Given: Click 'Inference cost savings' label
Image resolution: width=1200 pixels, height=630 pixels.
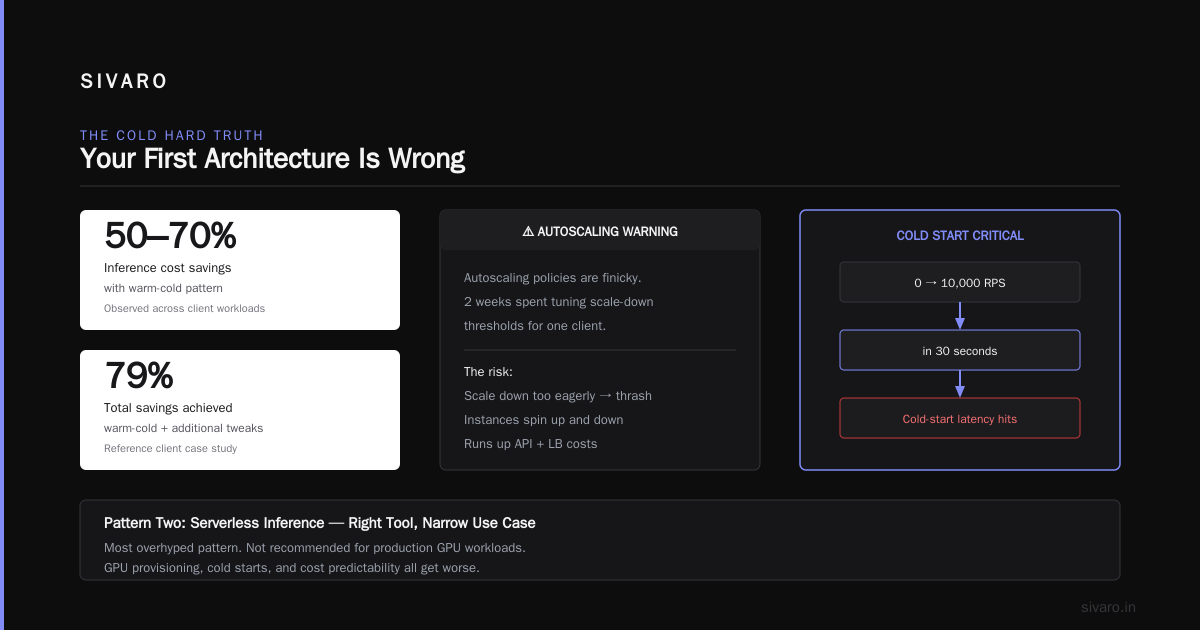Looking at the screenshot, I should click(x=167, y=268).
